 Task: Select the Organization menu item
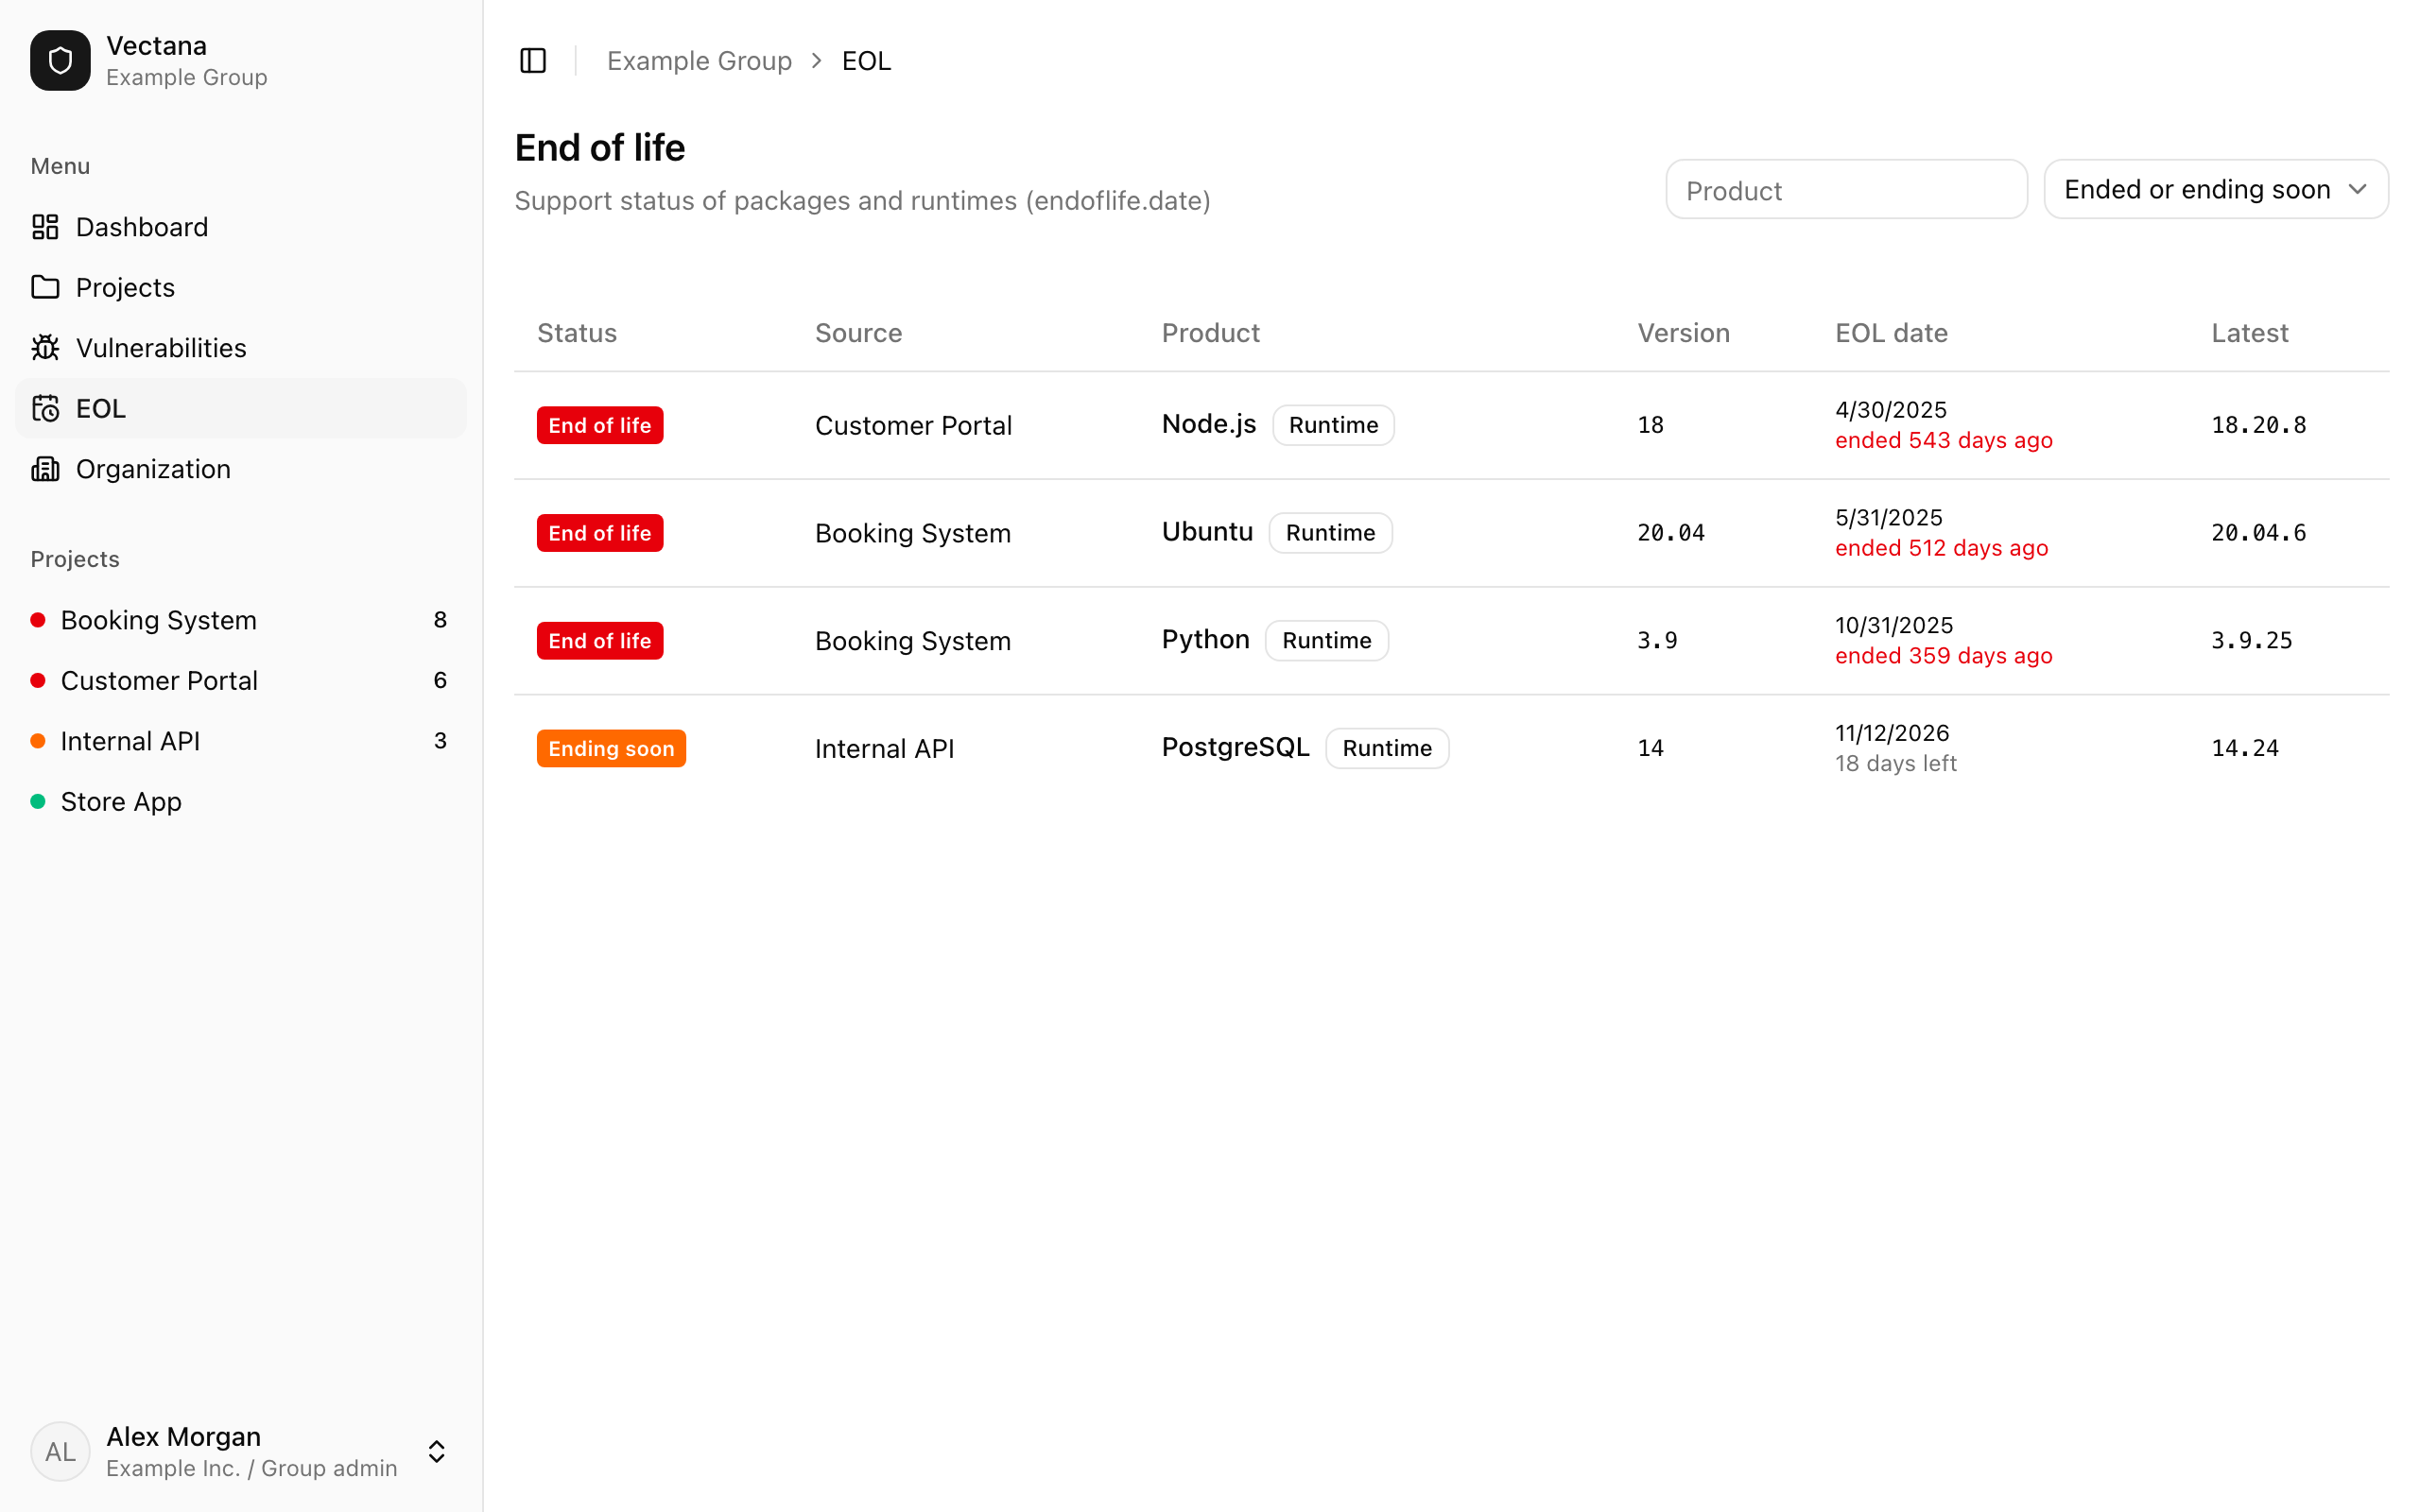tap(241, 469)
